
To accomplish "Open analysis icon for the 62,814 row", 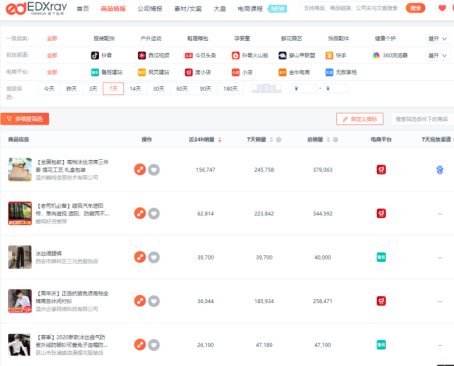I will [140, 213].
